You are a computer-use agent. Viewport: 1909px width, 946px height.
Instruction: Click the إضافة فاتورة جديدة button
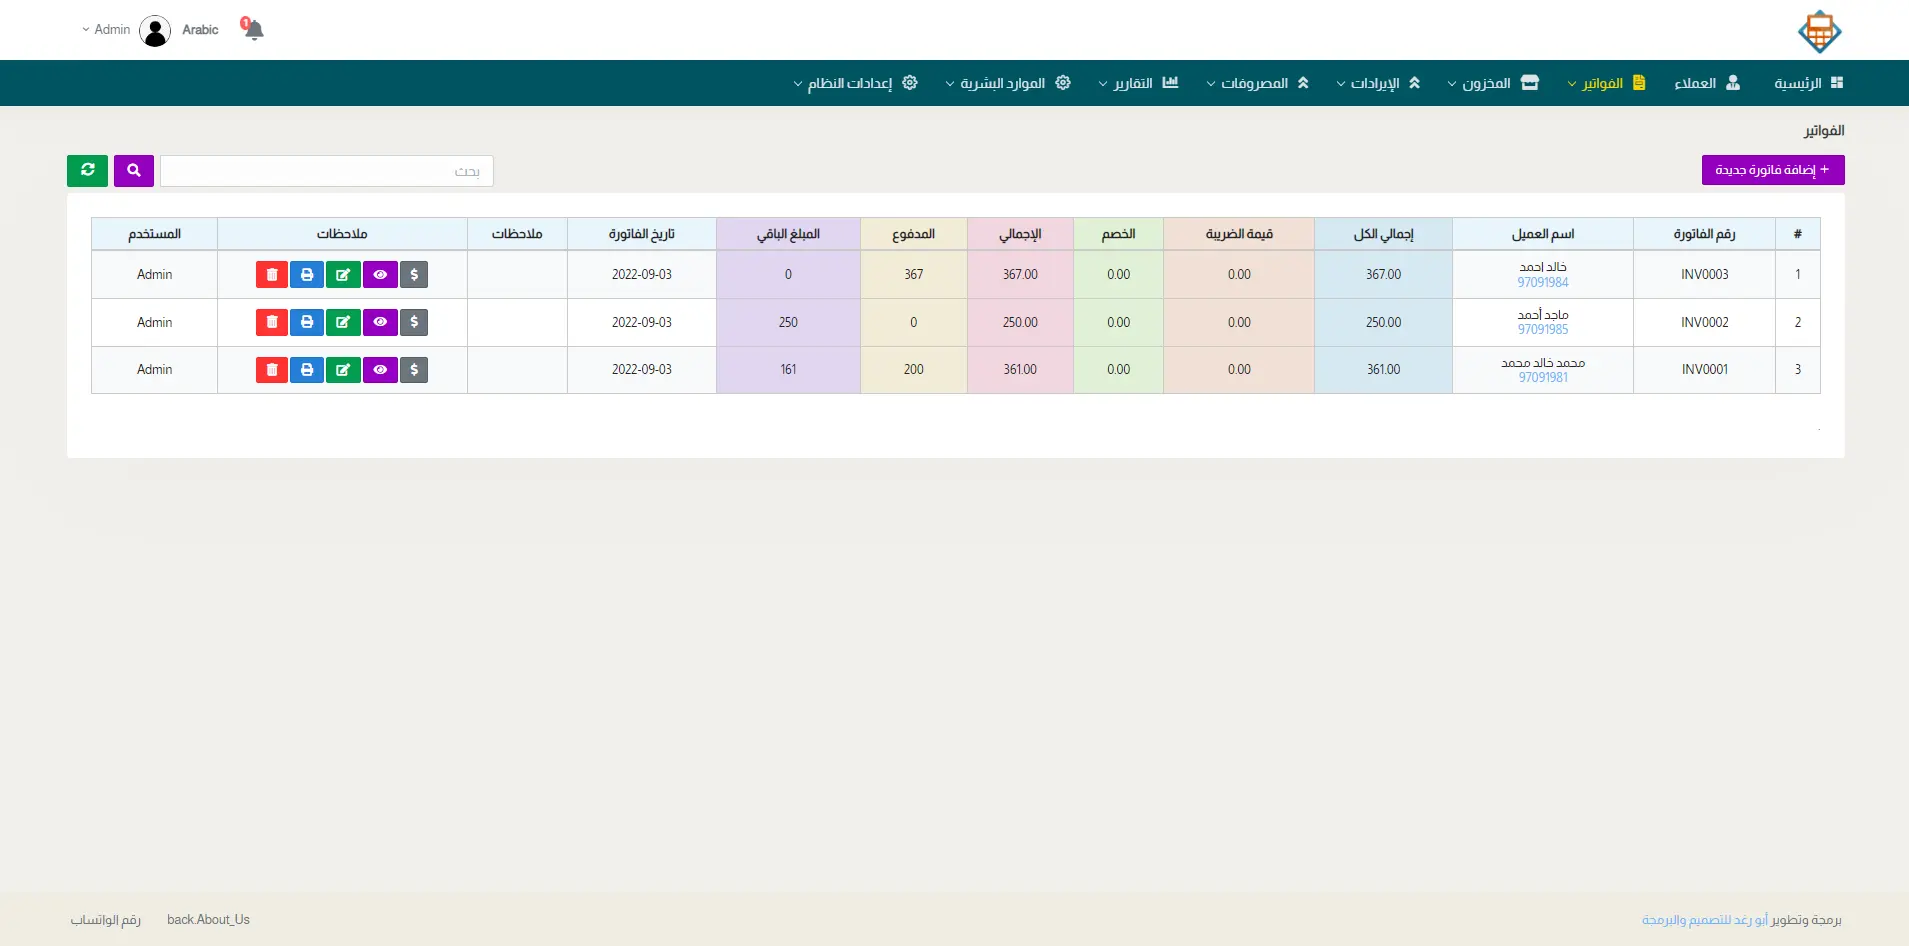[1772, 170]
